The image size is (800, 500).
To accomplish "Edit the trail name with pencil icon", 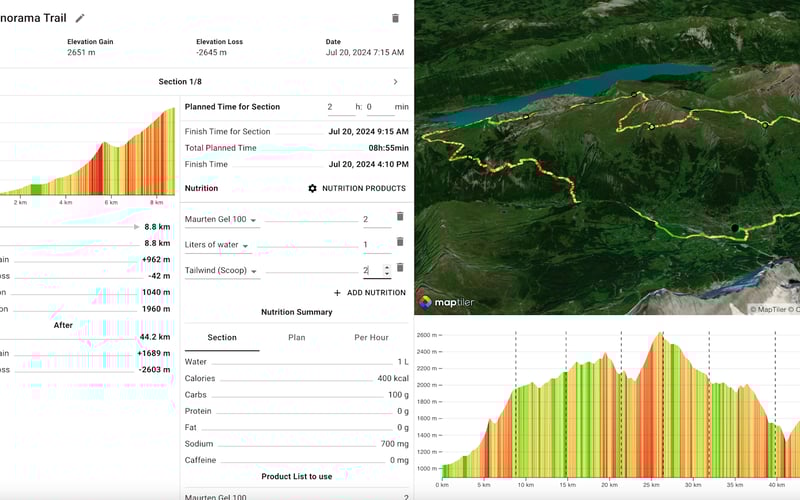I will [x=80, y=18].
